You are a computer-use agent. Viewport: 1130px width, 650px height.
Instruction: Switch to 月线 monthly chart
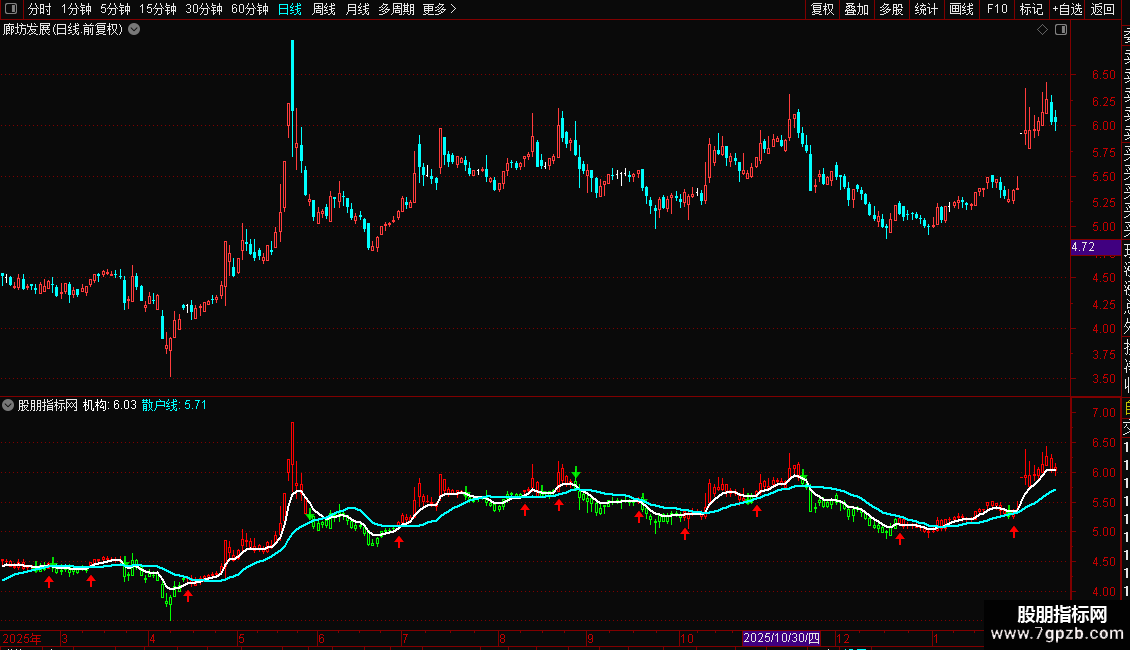[357, 9]
